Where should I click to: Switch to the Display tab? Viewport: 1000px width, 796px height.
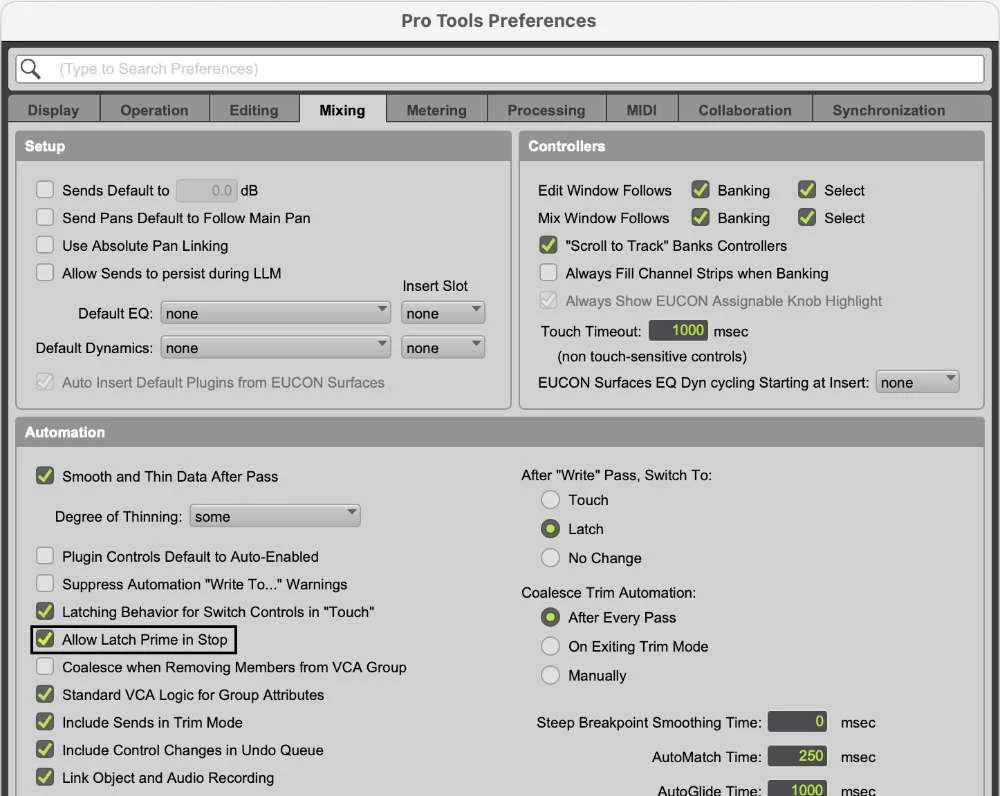click(x=54, y=110)
